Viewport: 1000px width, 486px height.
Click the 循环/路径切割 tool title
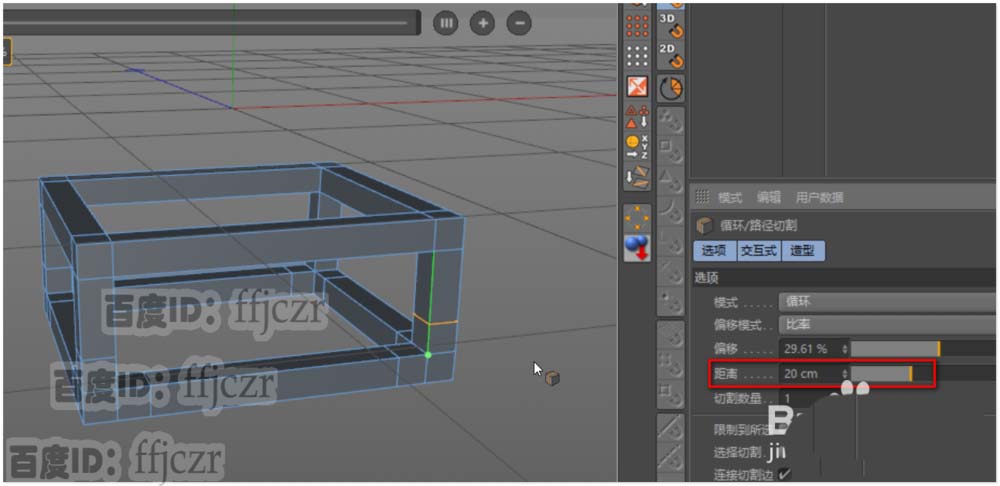tap(758, 225)
